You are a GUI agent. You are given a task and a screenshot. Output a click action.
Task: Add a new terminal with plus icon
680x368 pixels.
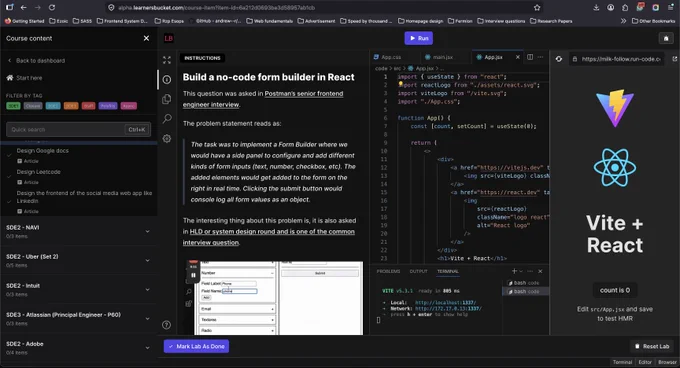pyautogui.click(x=514, y=271)
